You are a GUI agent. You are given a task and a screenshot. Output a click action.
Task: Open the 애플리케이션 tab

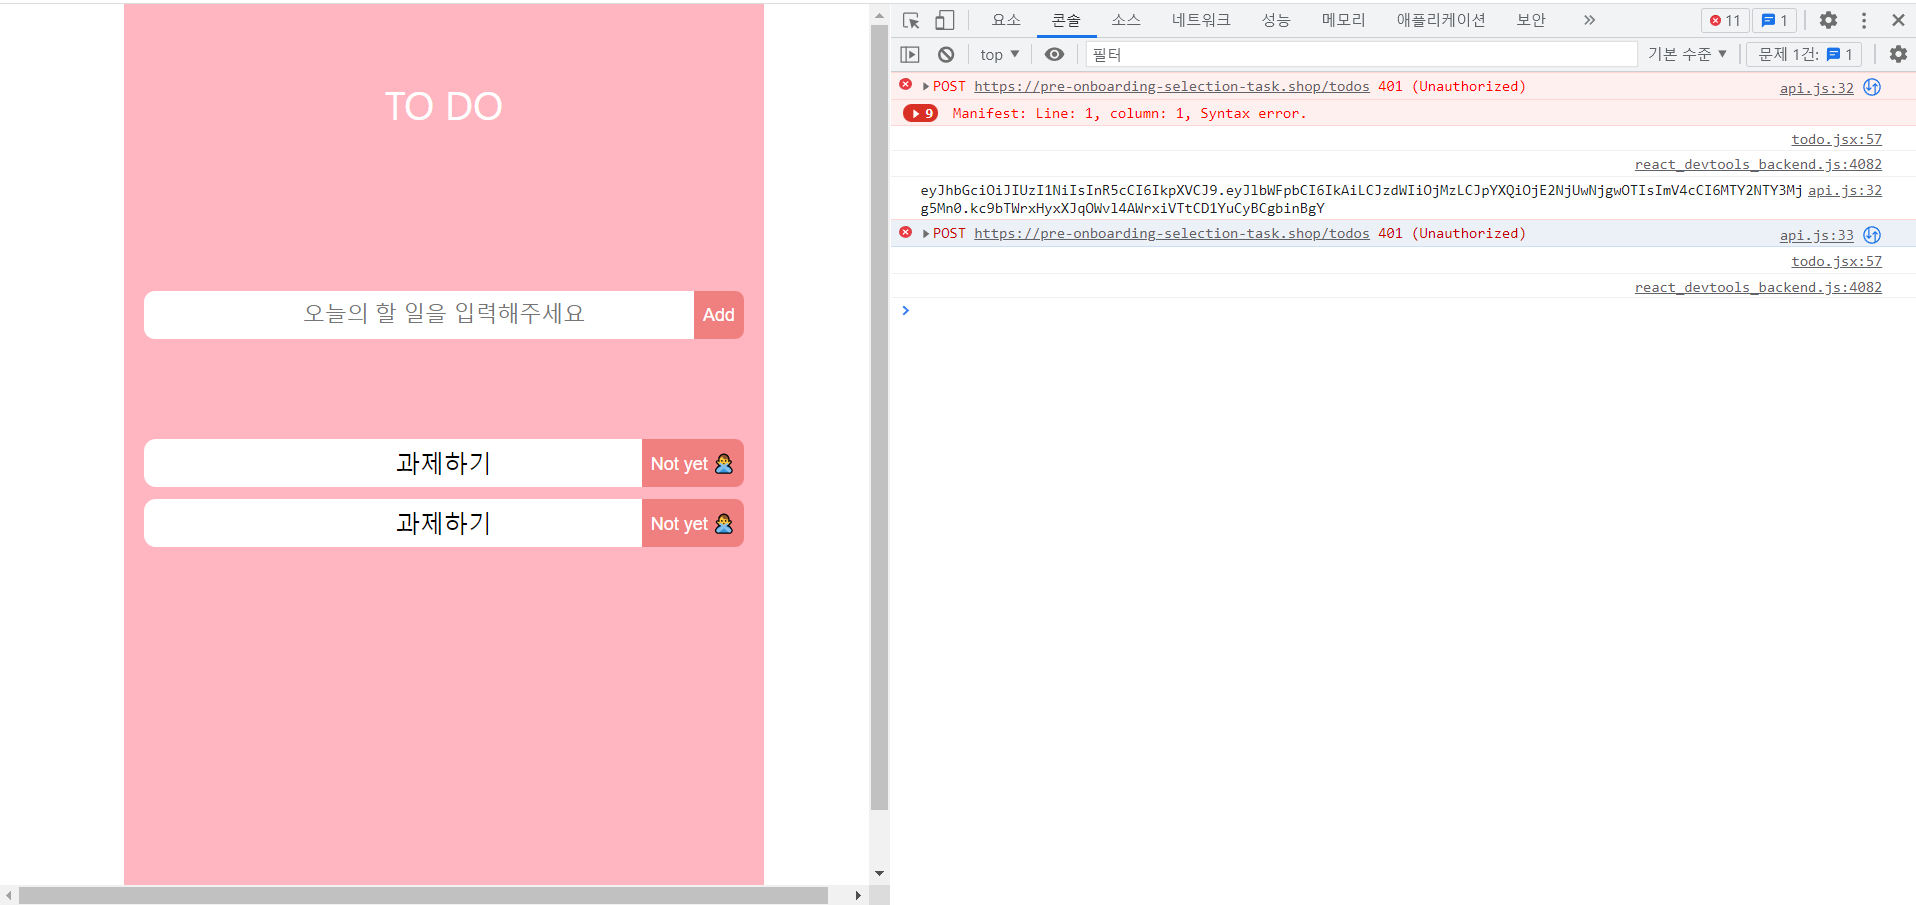coord(1441,20)
